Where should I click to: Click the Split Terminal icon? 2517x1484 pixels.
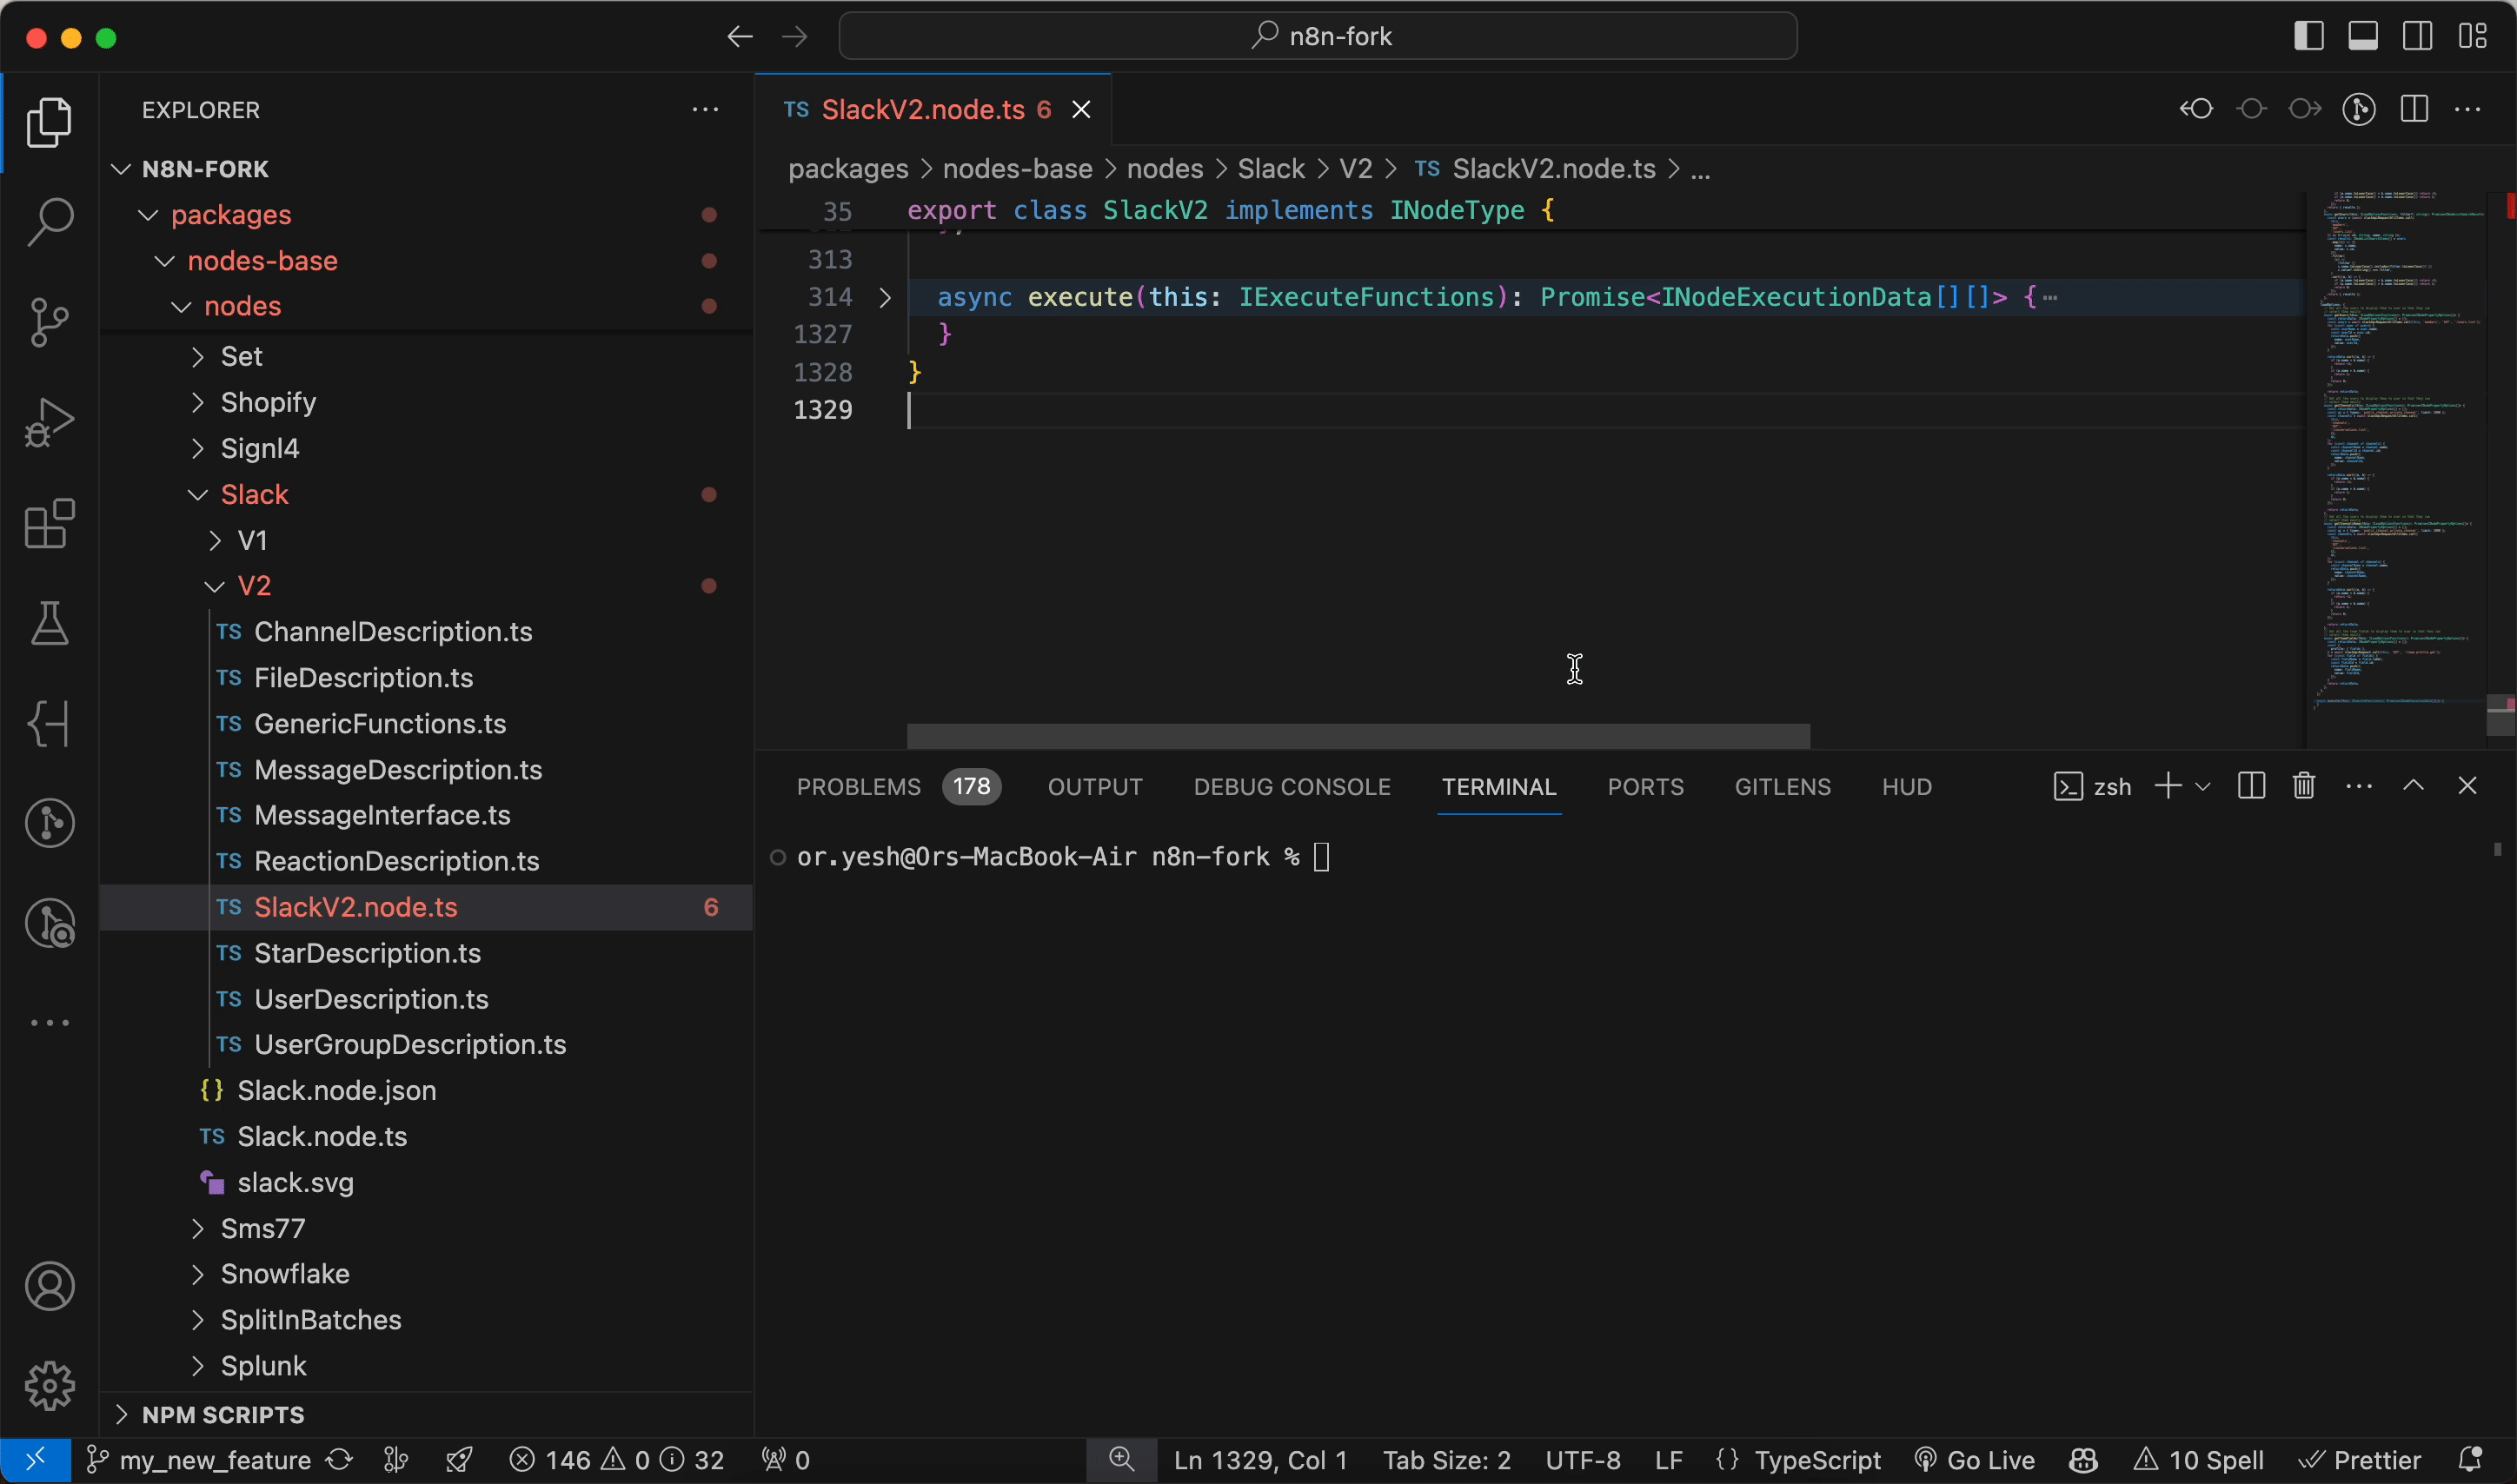click(x=2251, y=786)
